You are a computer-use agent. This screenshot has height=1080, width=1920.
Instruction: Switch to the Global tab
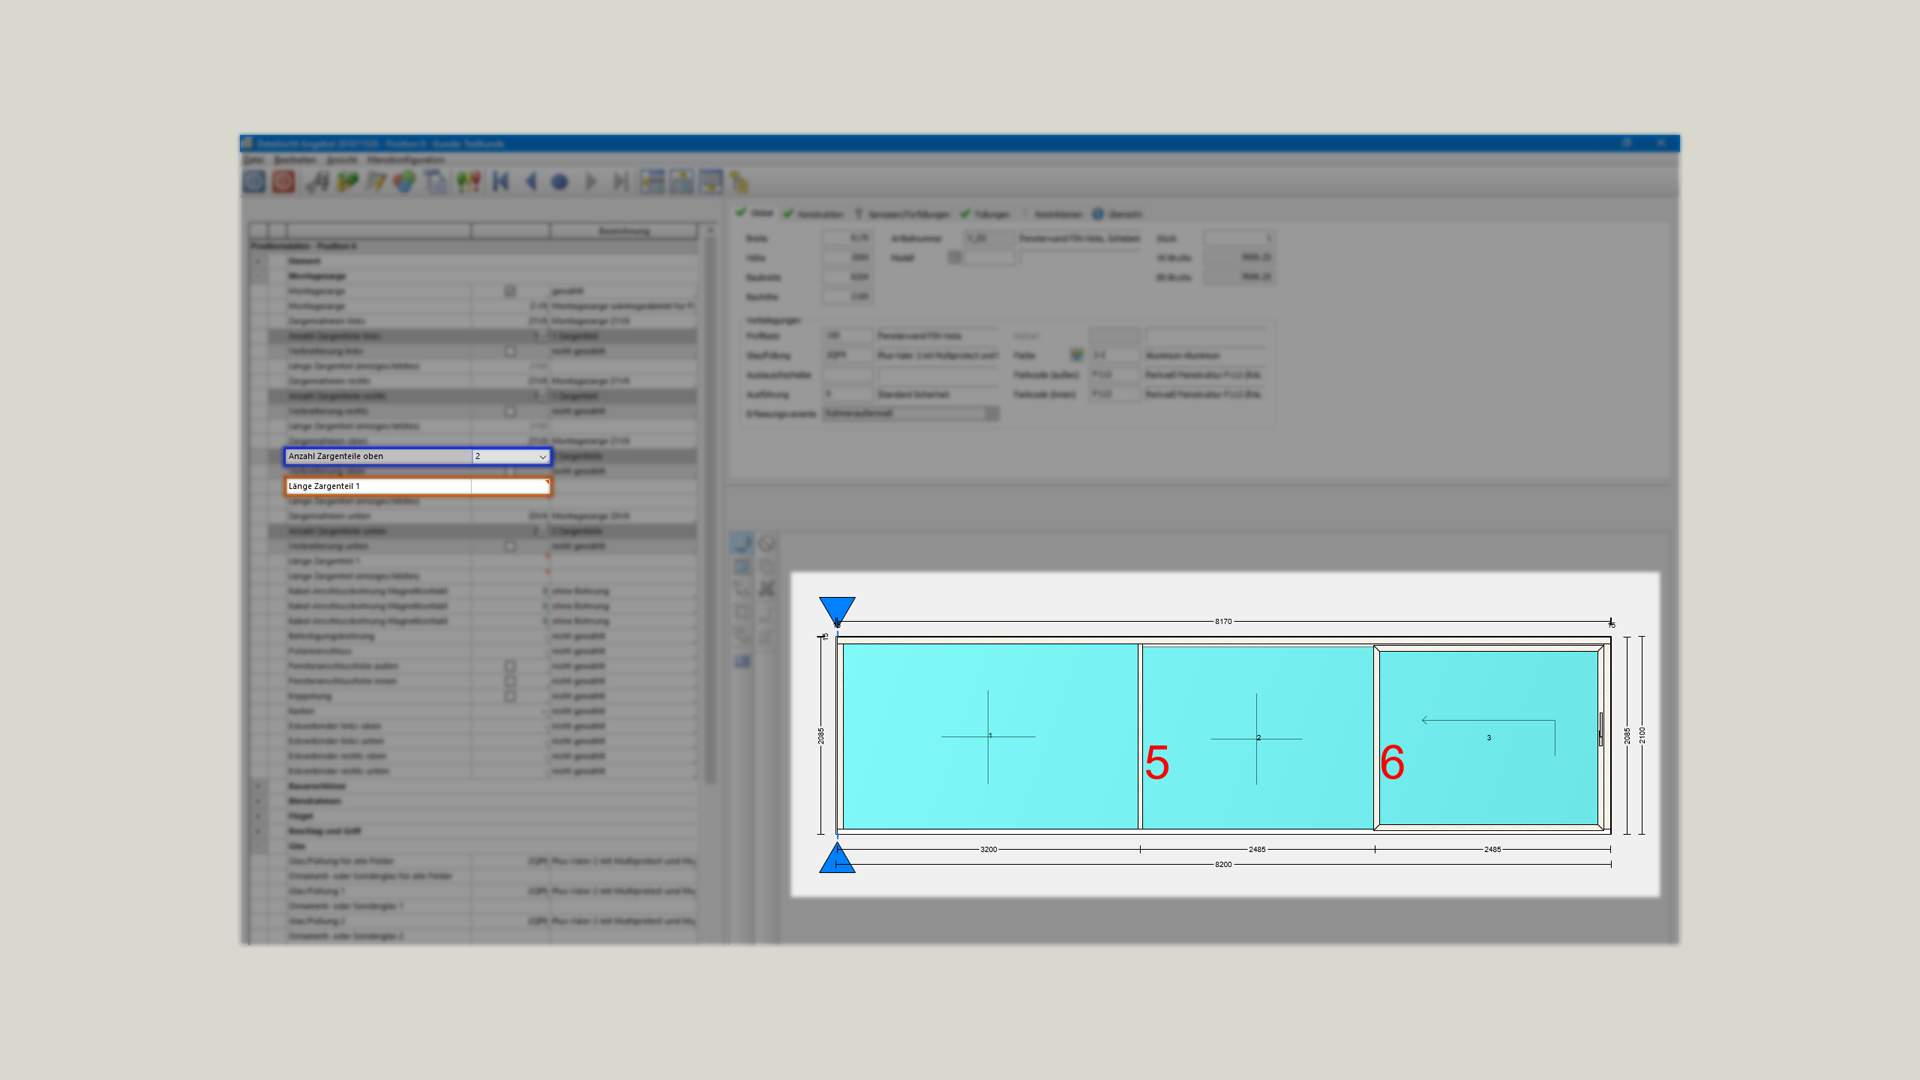click(755, 213)
